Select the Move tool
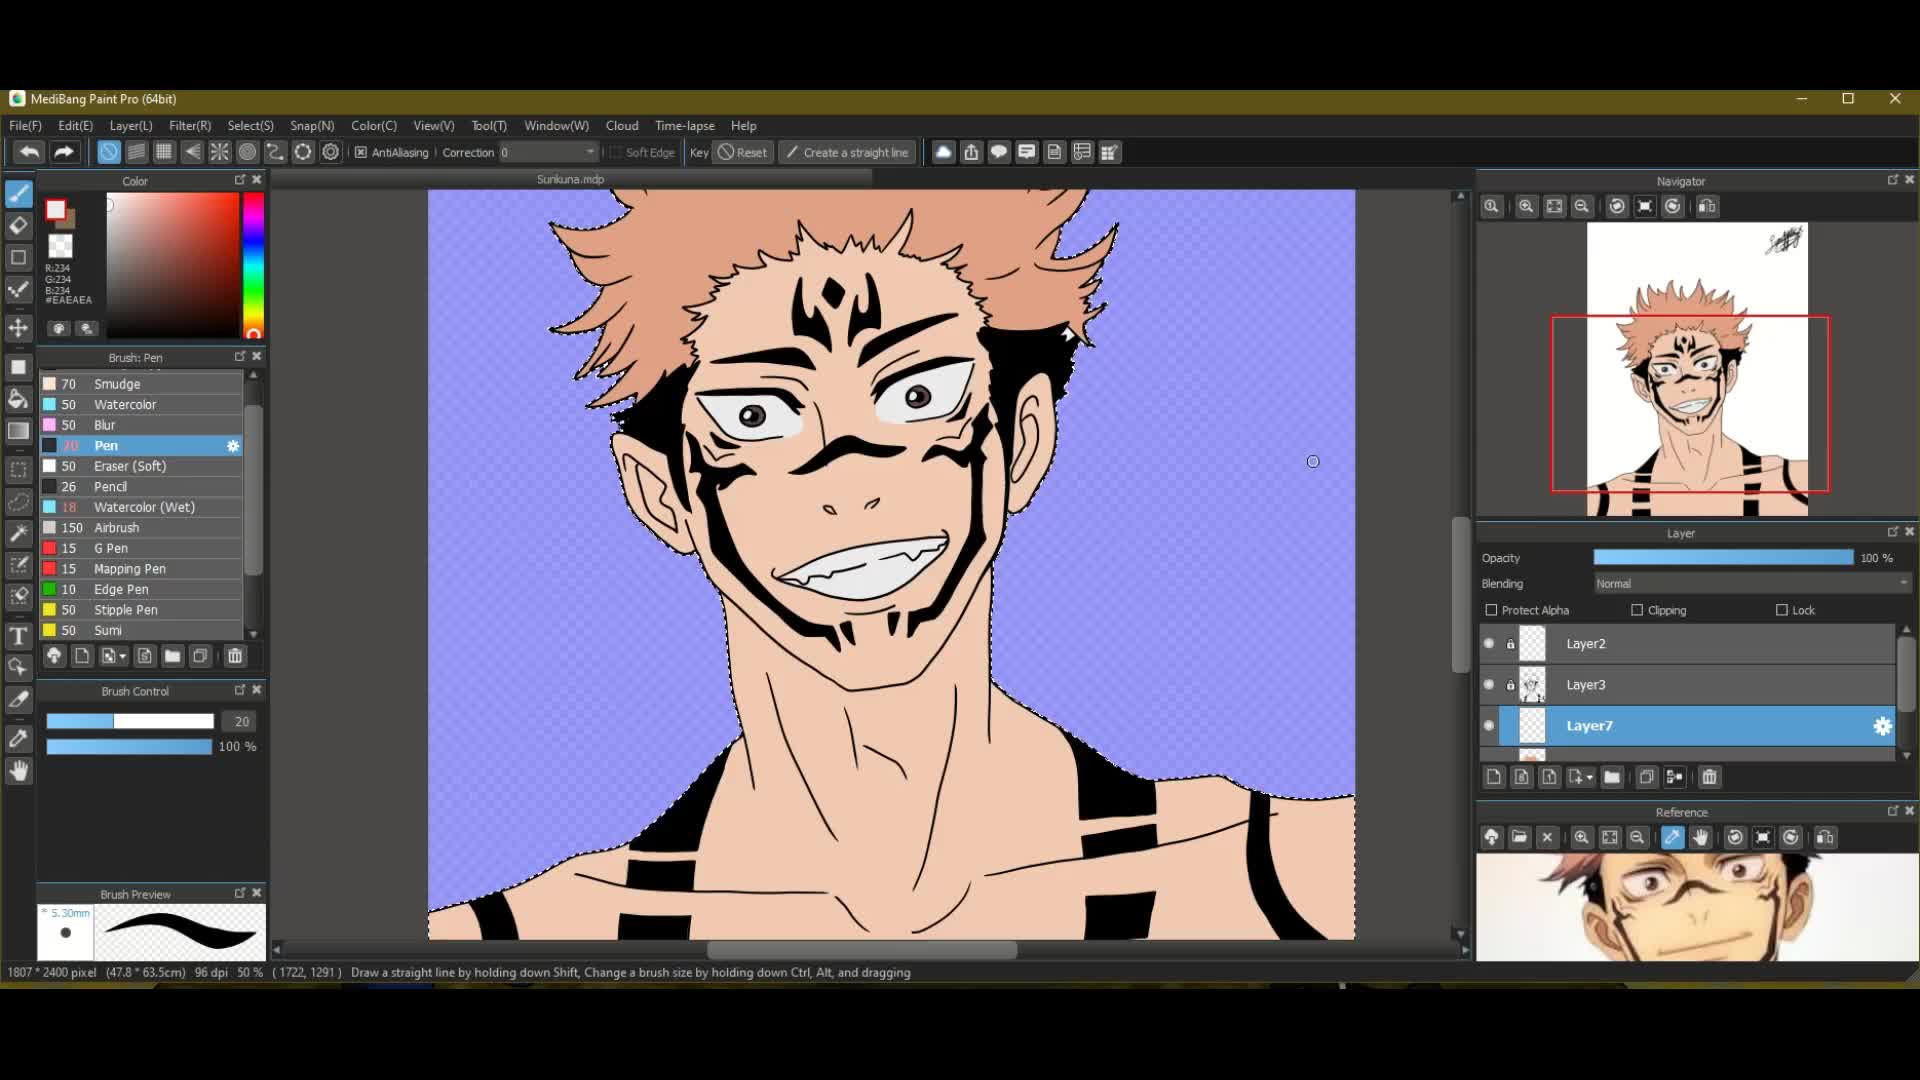The image size is (1920, 1080). (18, 328)
